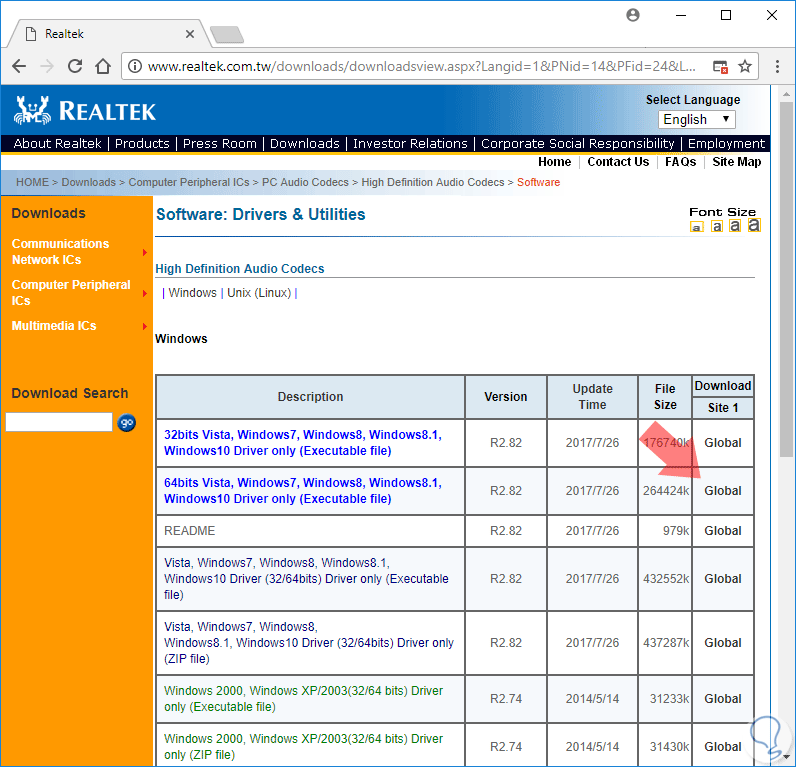Click PC Audio Codecs in the breadcrumb
The image size is (796, 767).
[x=305, y=182]
